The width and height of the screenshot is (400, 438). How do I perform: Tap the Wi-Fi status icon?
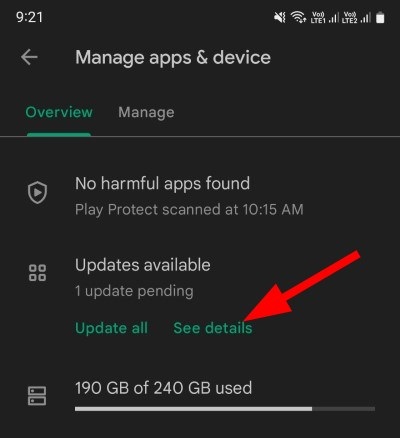(x=298, y=17)
